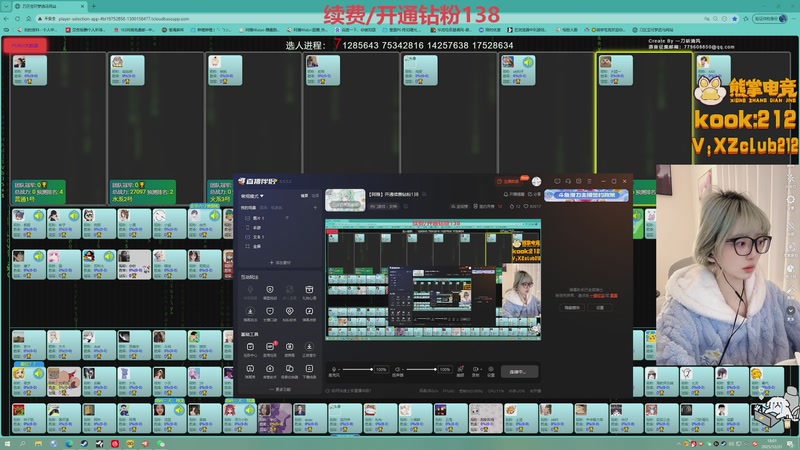Mute the microphone icon (麦克风)
Viewport: 800px width, 450px height.
pyautogui.click(x=334, y=370)
